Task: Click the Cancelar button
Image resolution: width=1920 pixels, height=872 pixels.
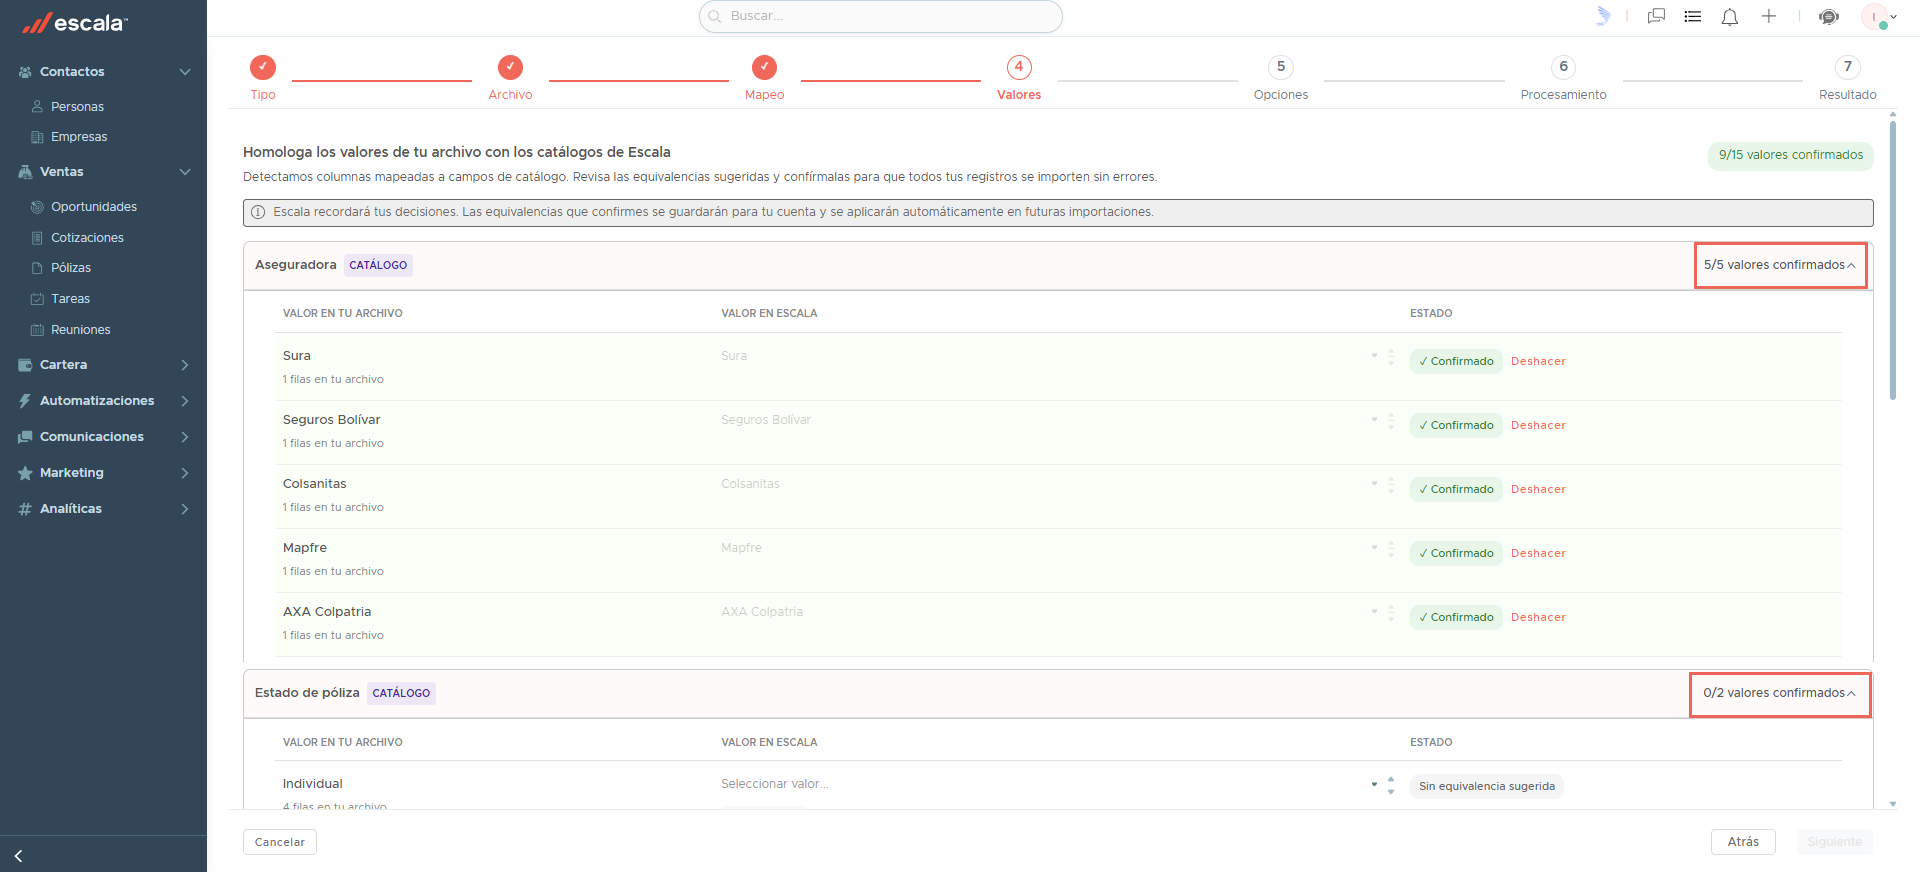Action: (280, 842)
